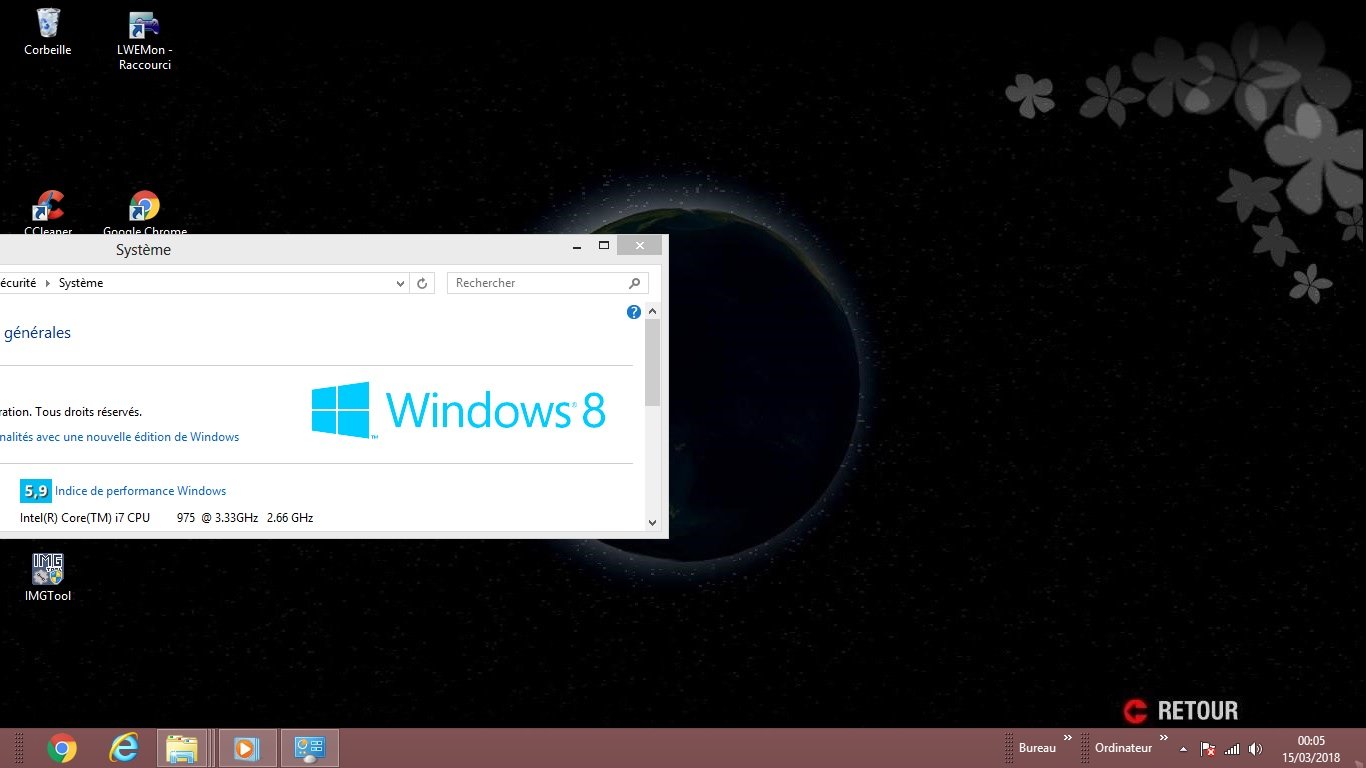Launch Chrome from the taskbar

[62, 748]
